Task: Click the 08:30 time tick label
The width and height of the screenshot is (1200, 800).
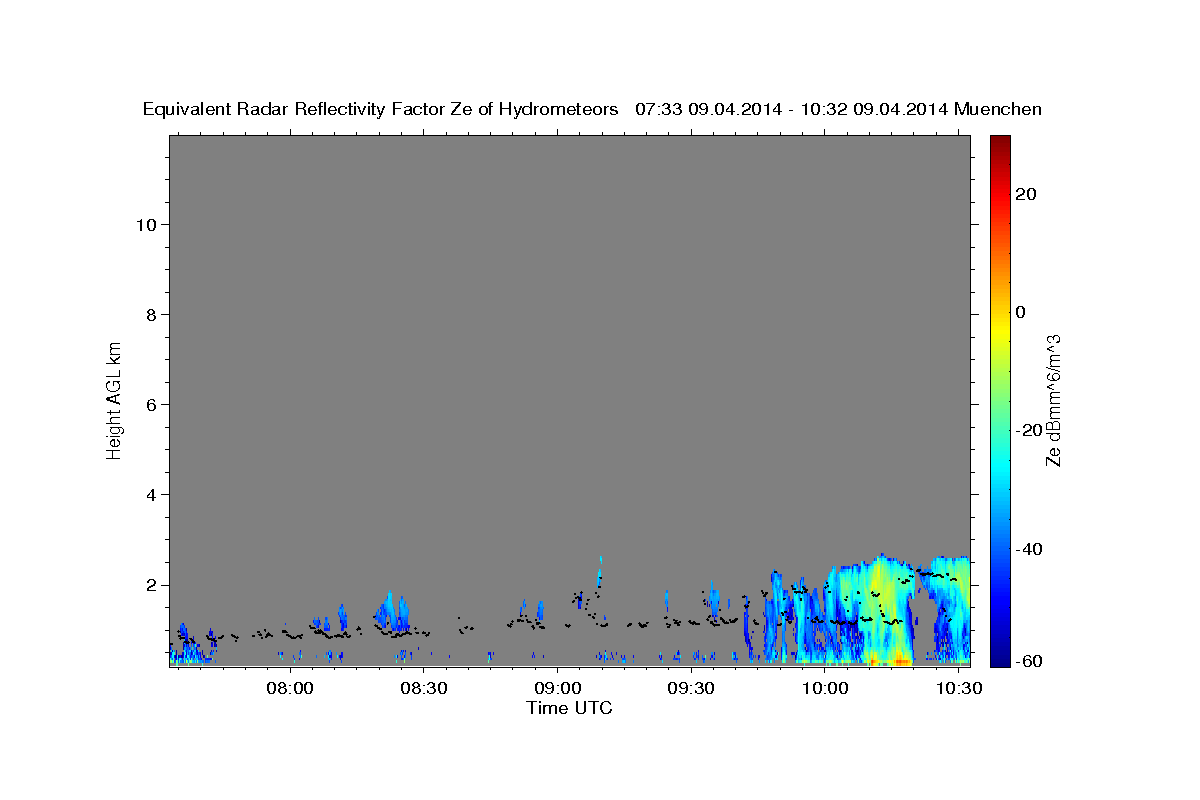Action: point(424,688)
